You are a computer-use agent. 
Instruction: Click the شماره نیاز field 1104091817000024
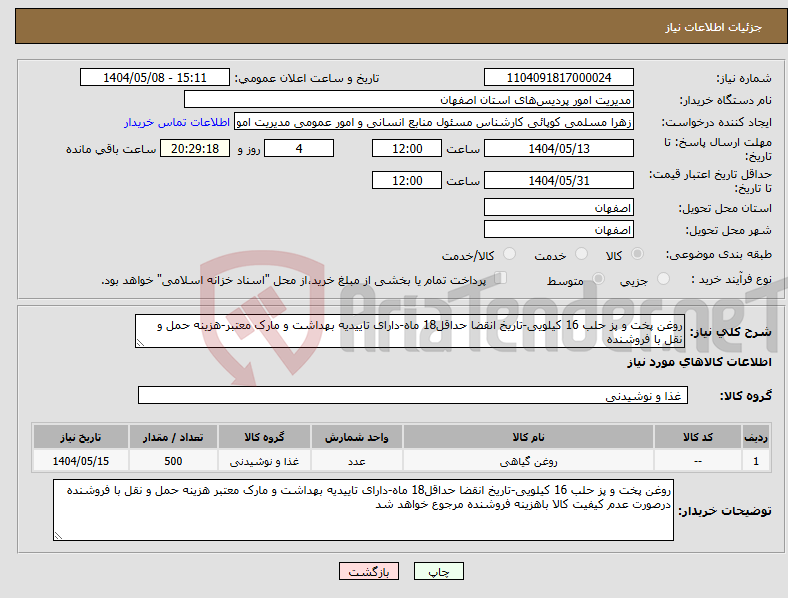pos(559,77)
